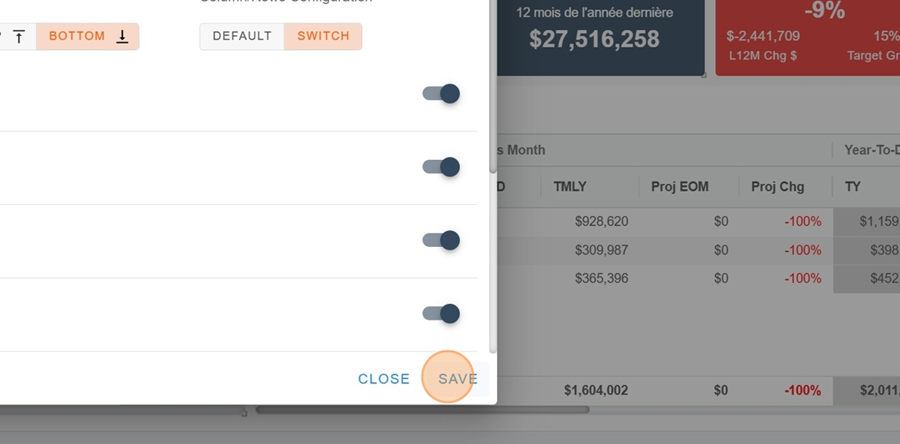Screen dimensions: 900x444
Task: Select the SWITCH configuration option
Action: point(323,37)
